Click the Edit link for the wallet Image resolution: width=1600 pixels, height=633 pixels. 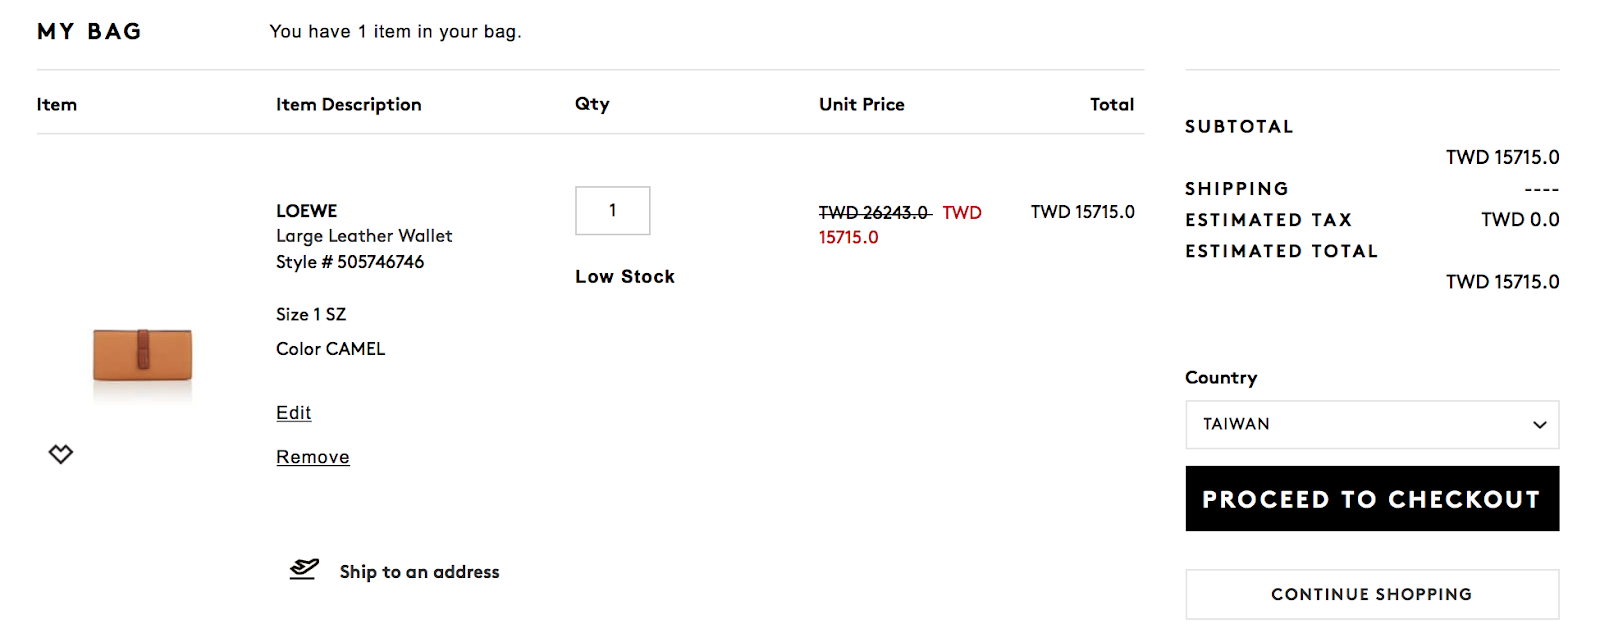click(x=294, y=413)
